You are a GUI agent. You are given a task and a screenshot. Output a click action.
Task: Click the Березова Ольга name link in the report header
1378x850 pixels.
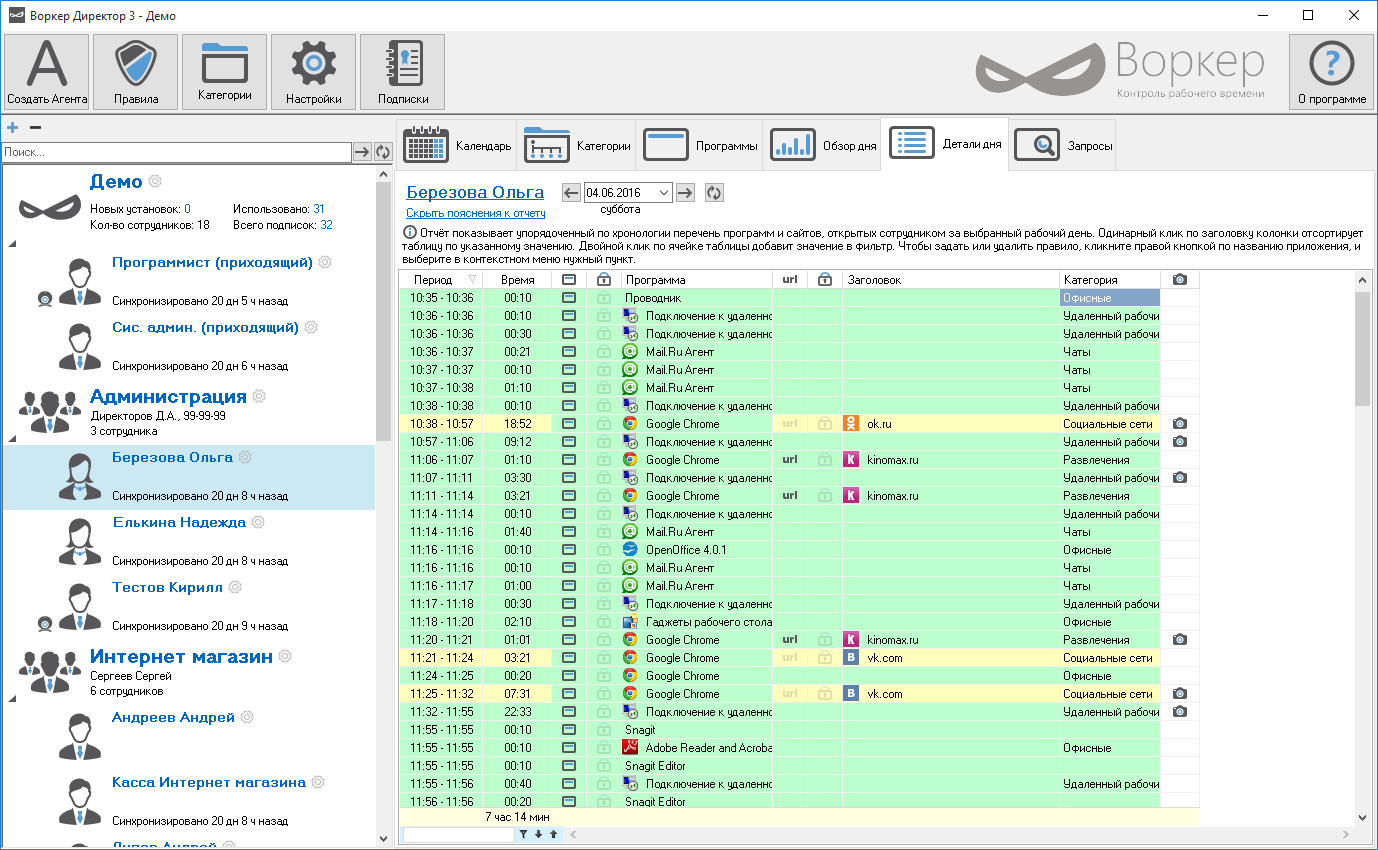475,192
